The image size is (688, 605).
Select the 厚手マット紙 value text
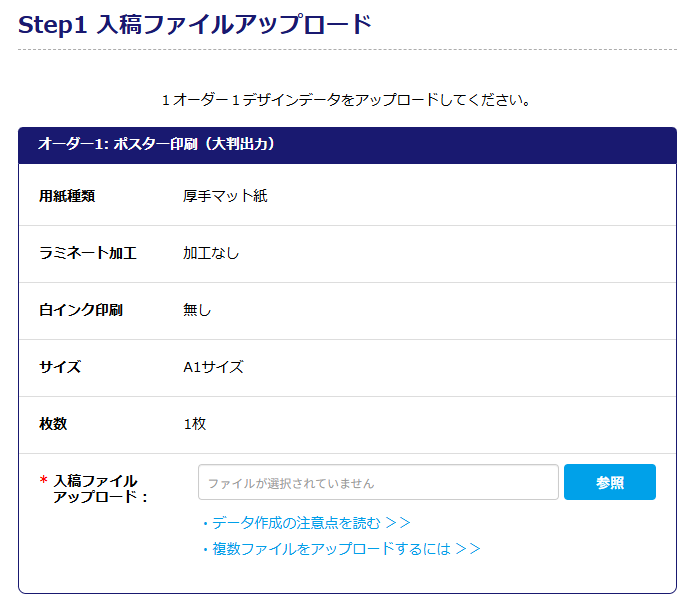[x=225, y=196]
